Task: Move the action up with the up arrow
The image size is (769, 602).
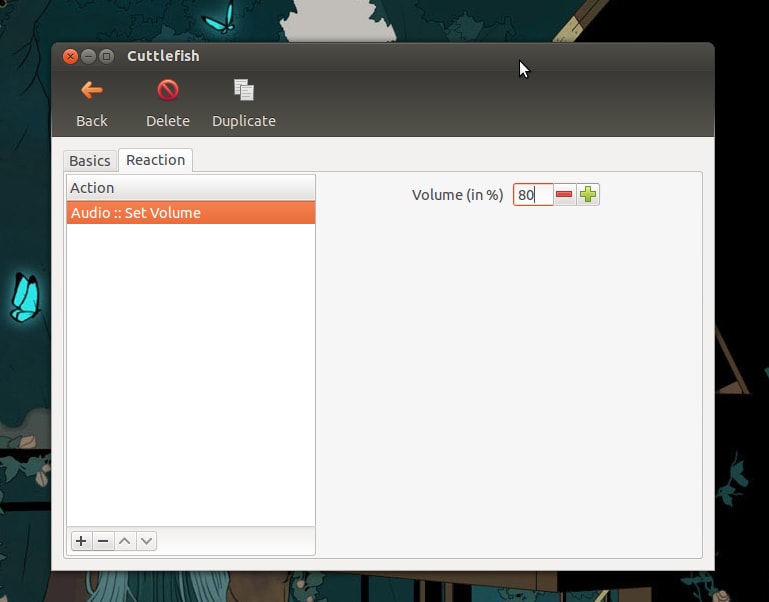Action: 125,541
